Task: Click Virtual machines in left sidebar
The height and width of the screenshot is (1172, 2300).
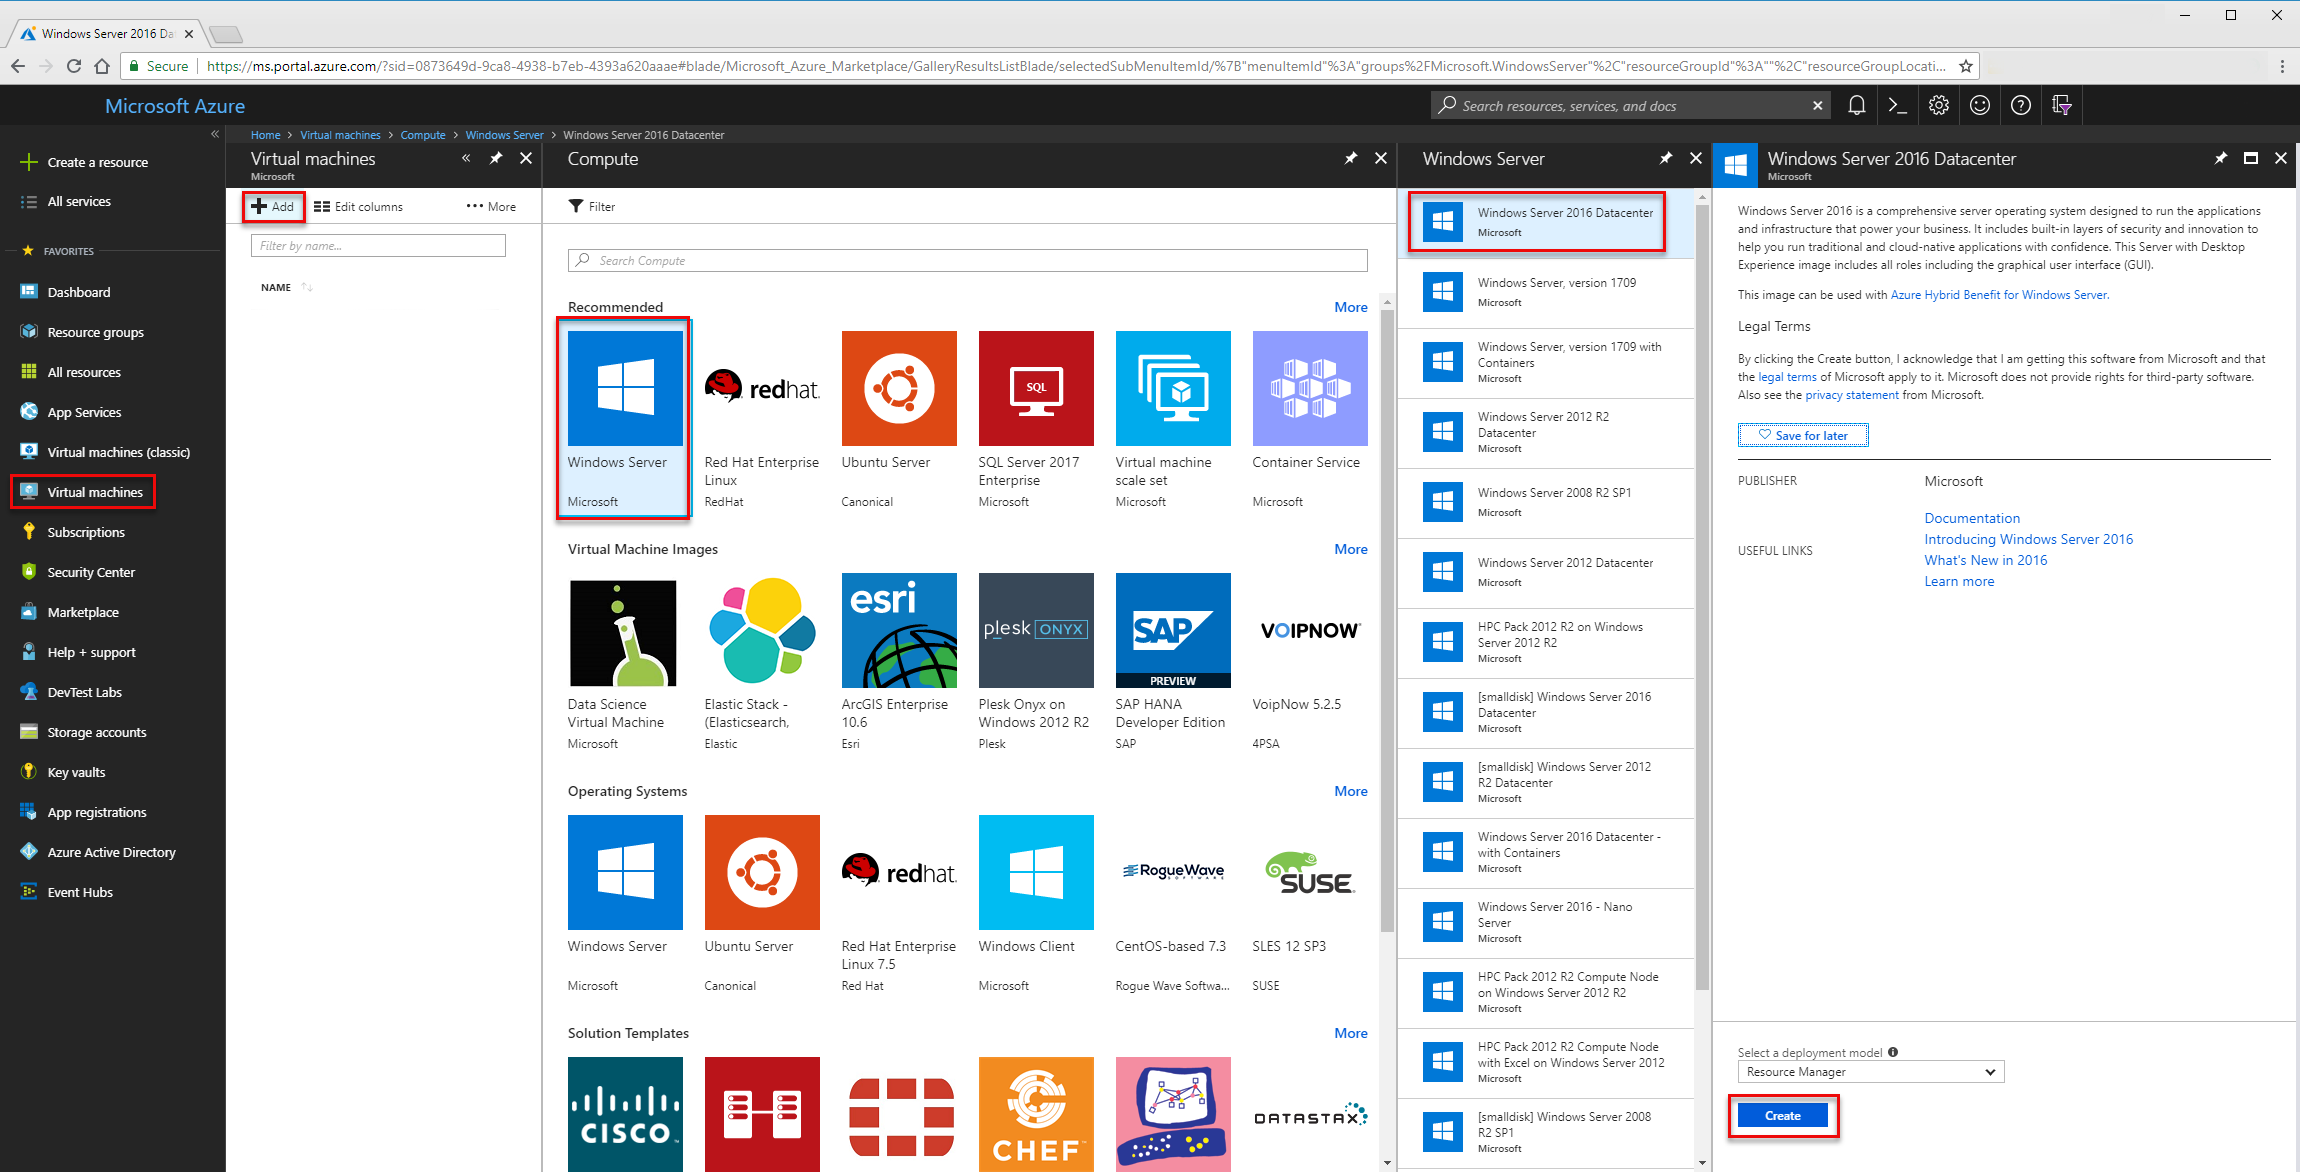Action: (93, 492)
